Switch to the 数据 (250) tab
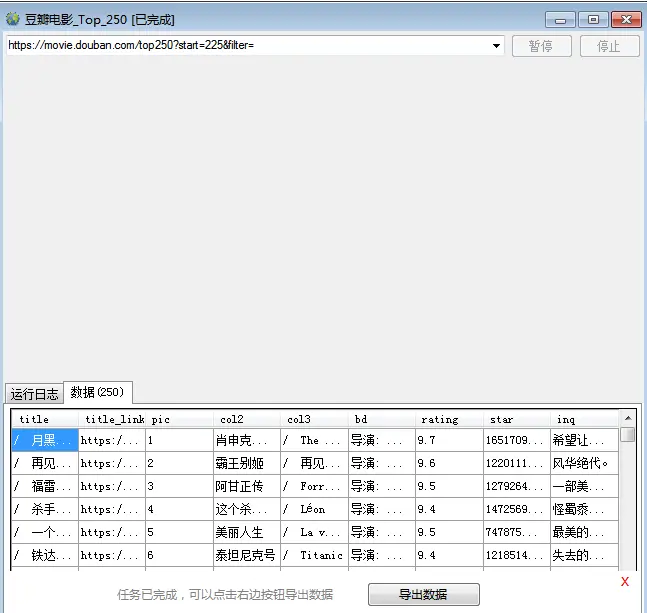 click(x=97, y=392)
